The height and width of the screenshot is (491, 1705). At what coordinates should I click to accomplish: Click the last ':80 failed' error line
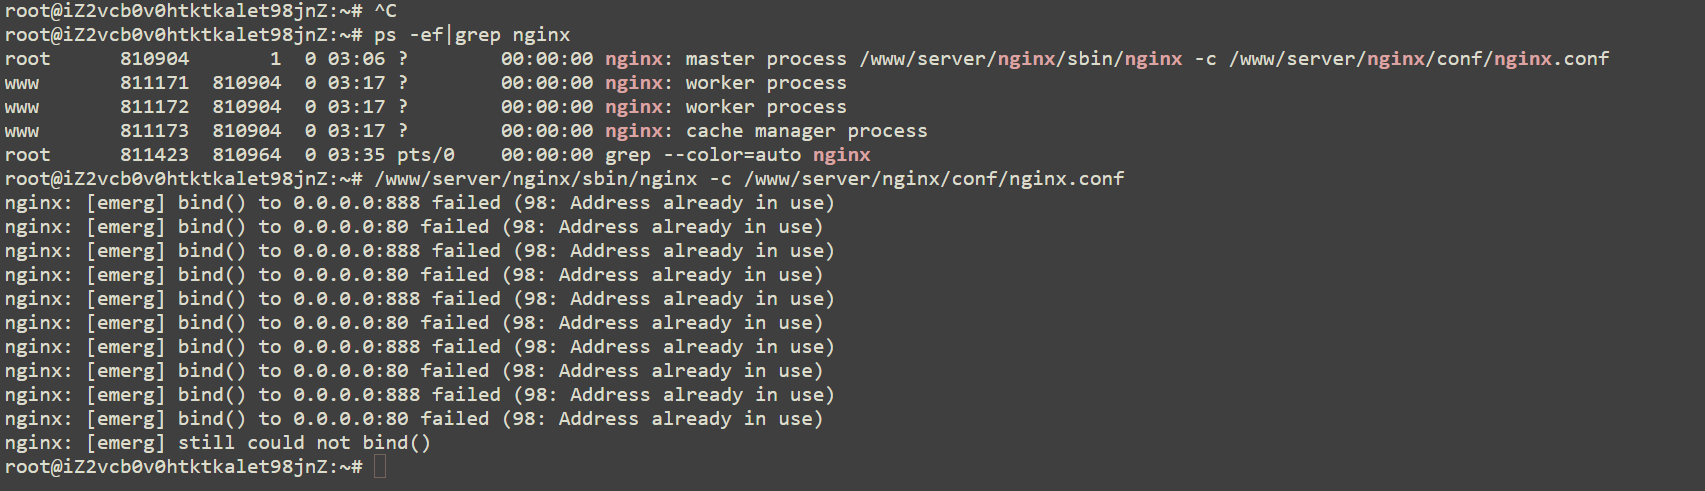413,419
